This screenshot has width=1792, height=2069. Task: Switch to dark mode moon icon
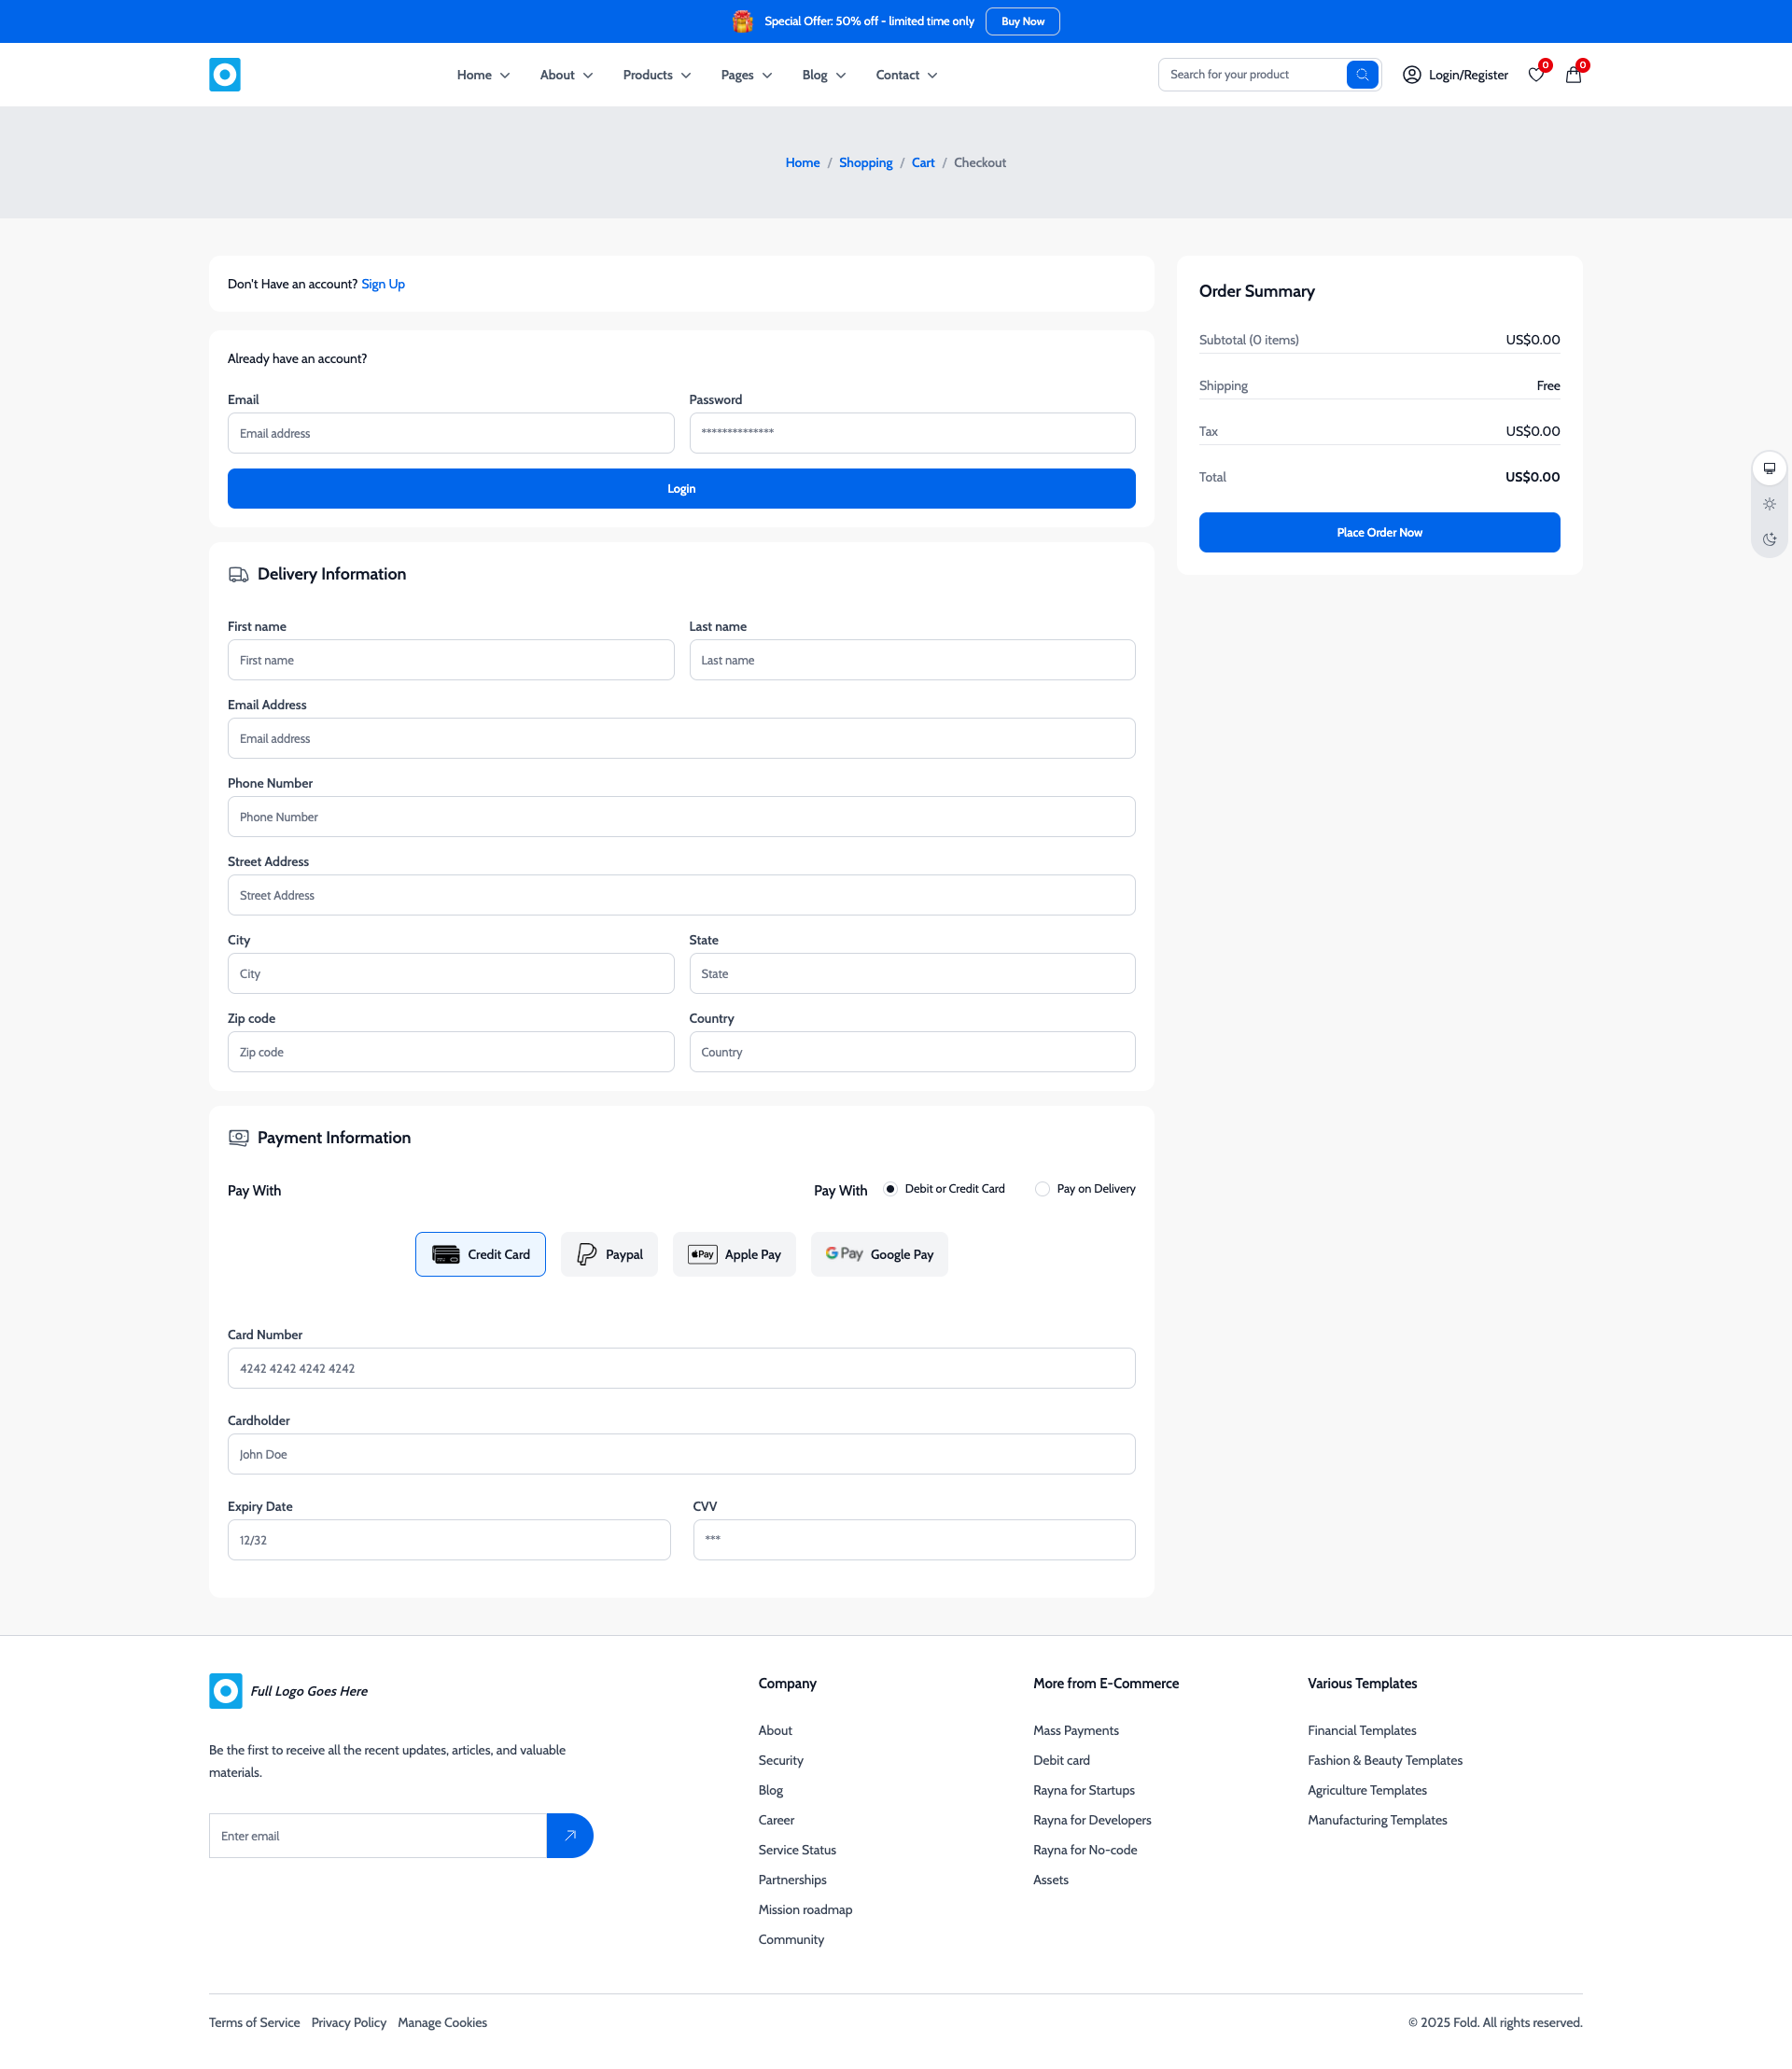tap(1768, 540)
